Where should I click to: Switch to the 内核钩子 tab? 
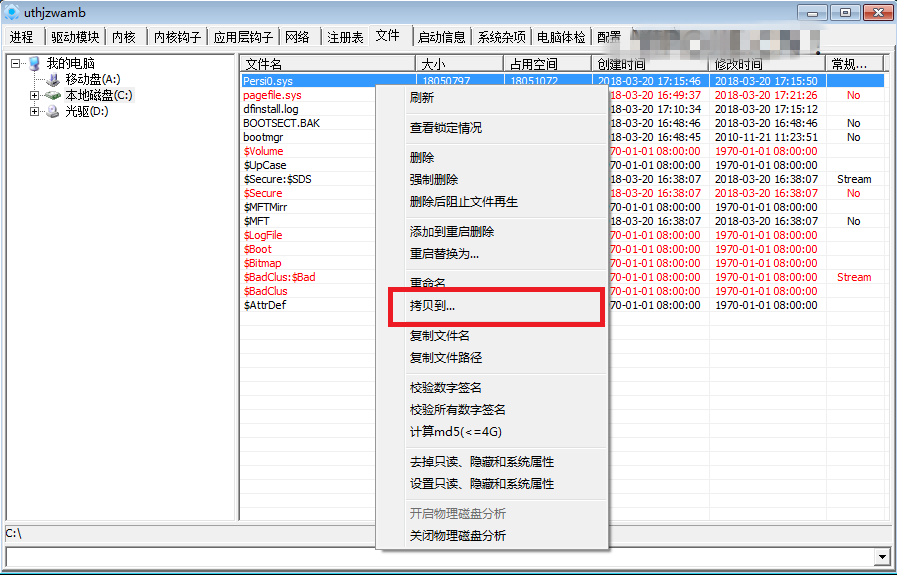177,37
